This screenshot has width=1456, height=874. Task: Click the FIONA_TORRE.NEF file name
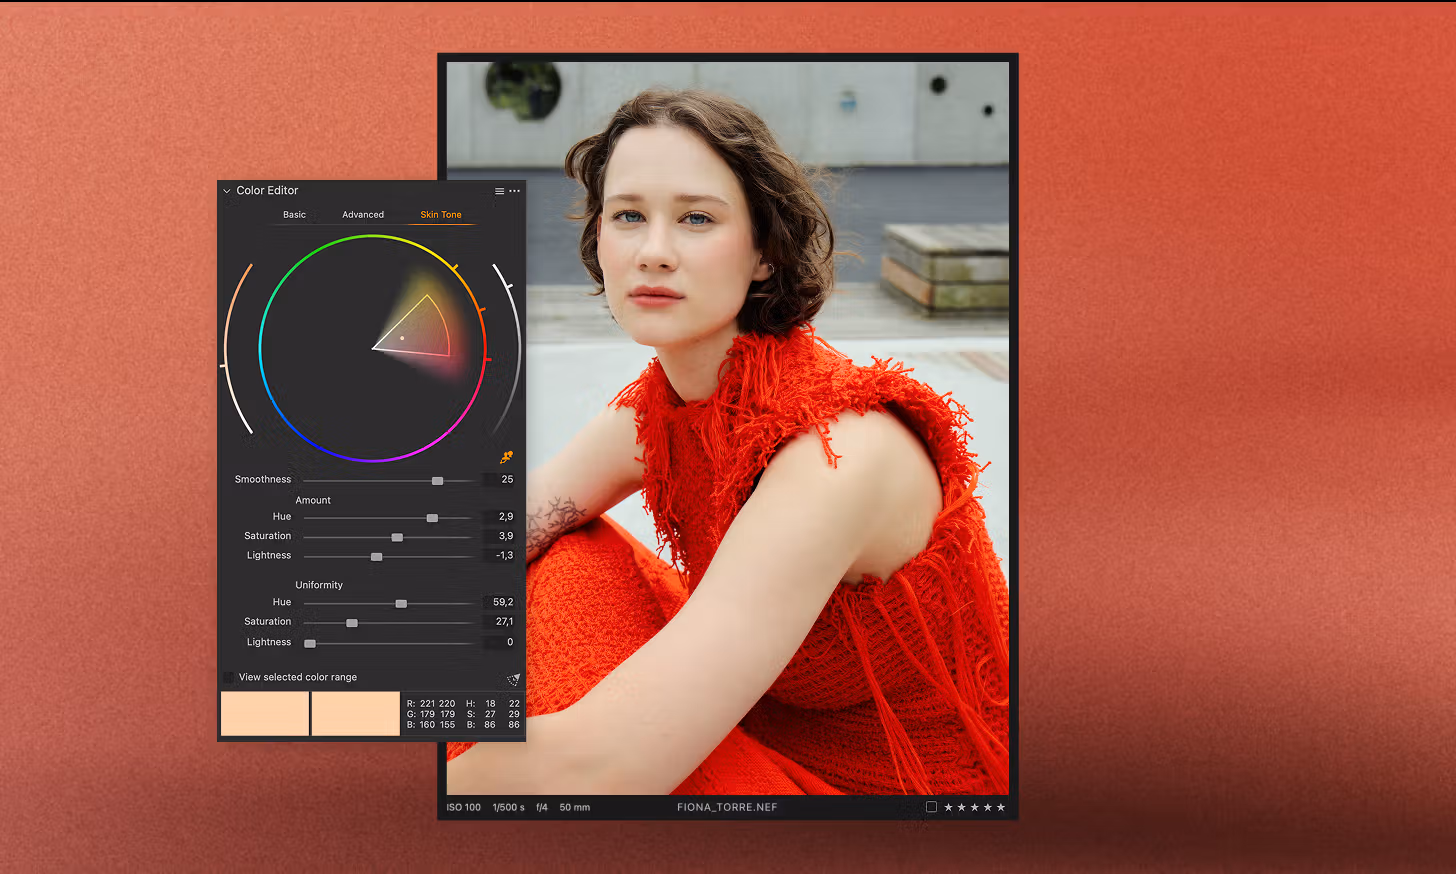pos(727,807)
